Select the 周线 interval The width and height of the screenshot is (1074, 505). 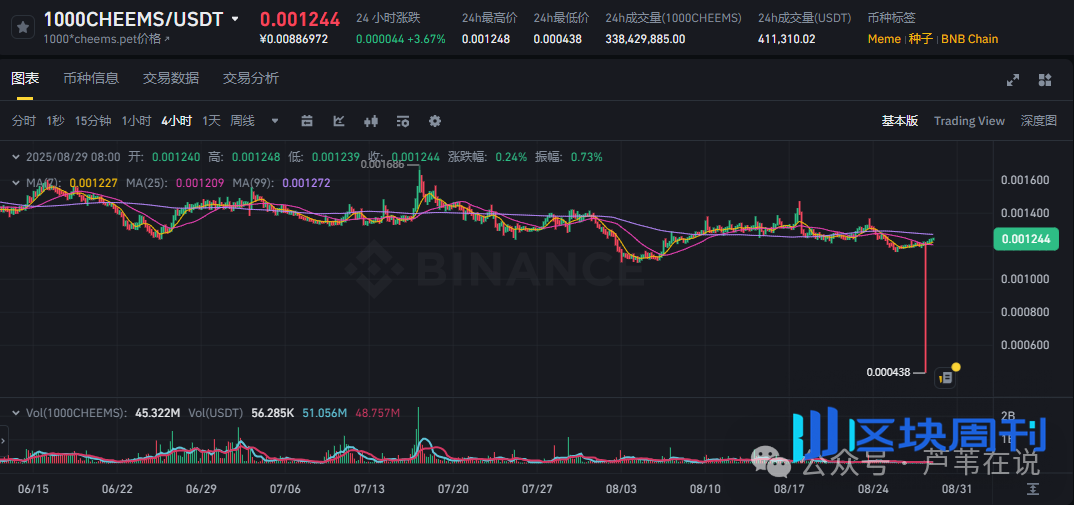242,121
